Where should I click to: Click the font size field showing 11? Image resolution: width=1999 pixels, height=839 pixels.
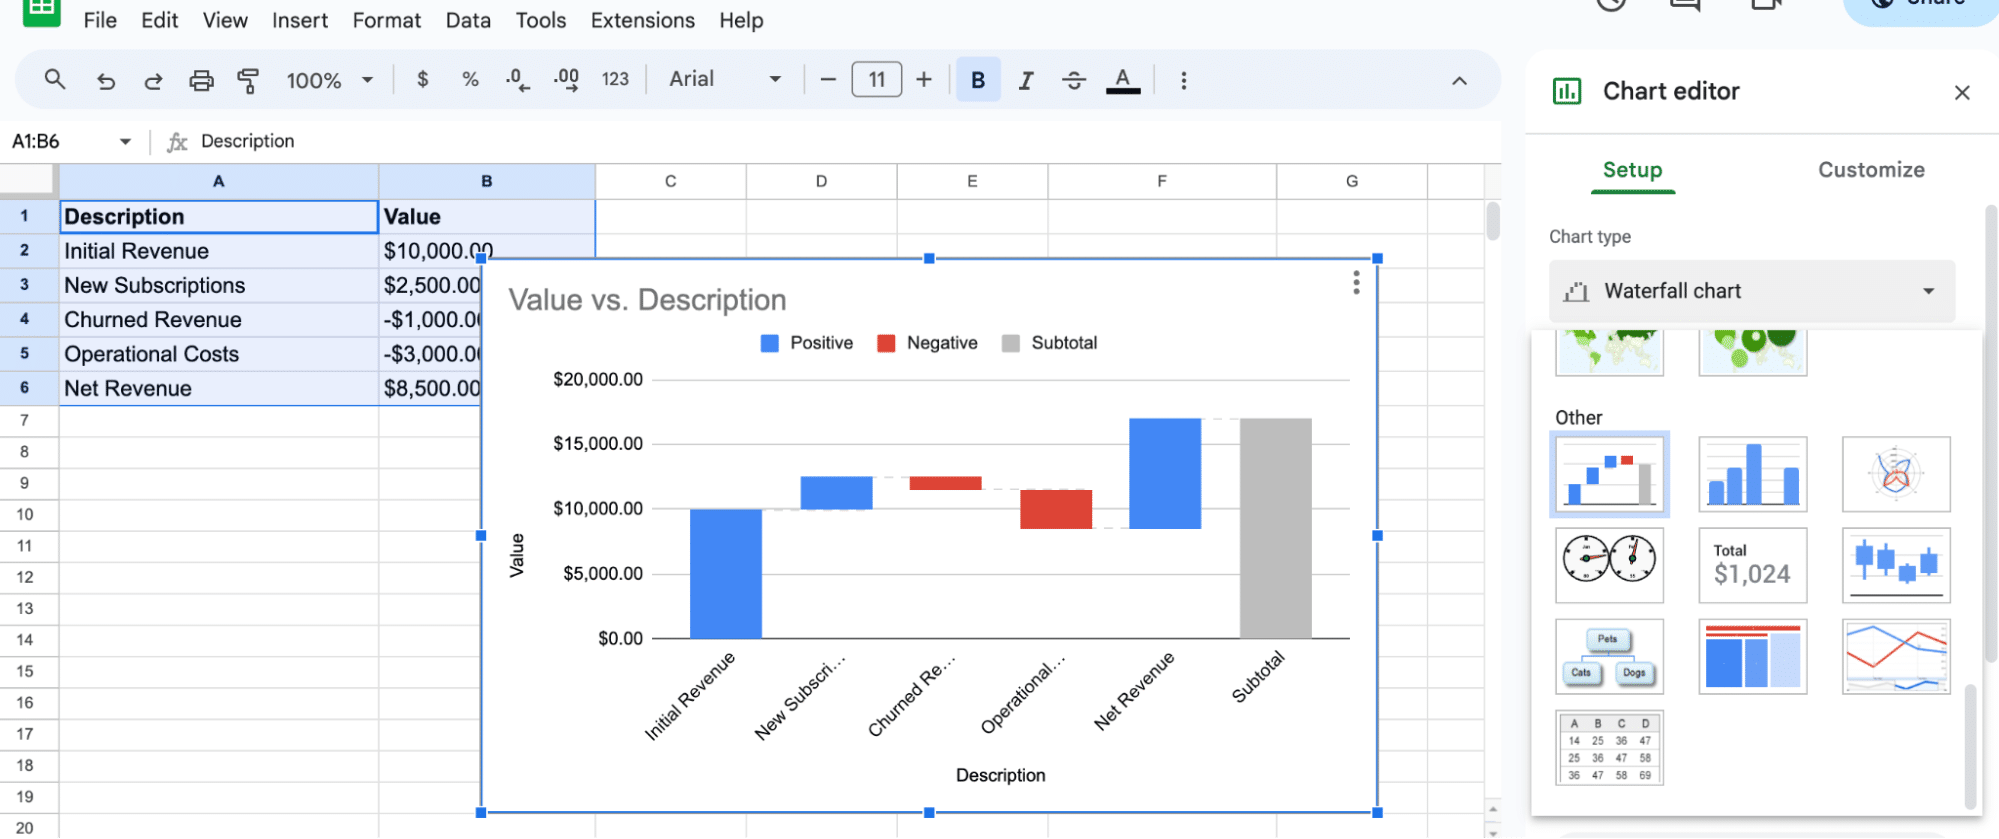876,79
